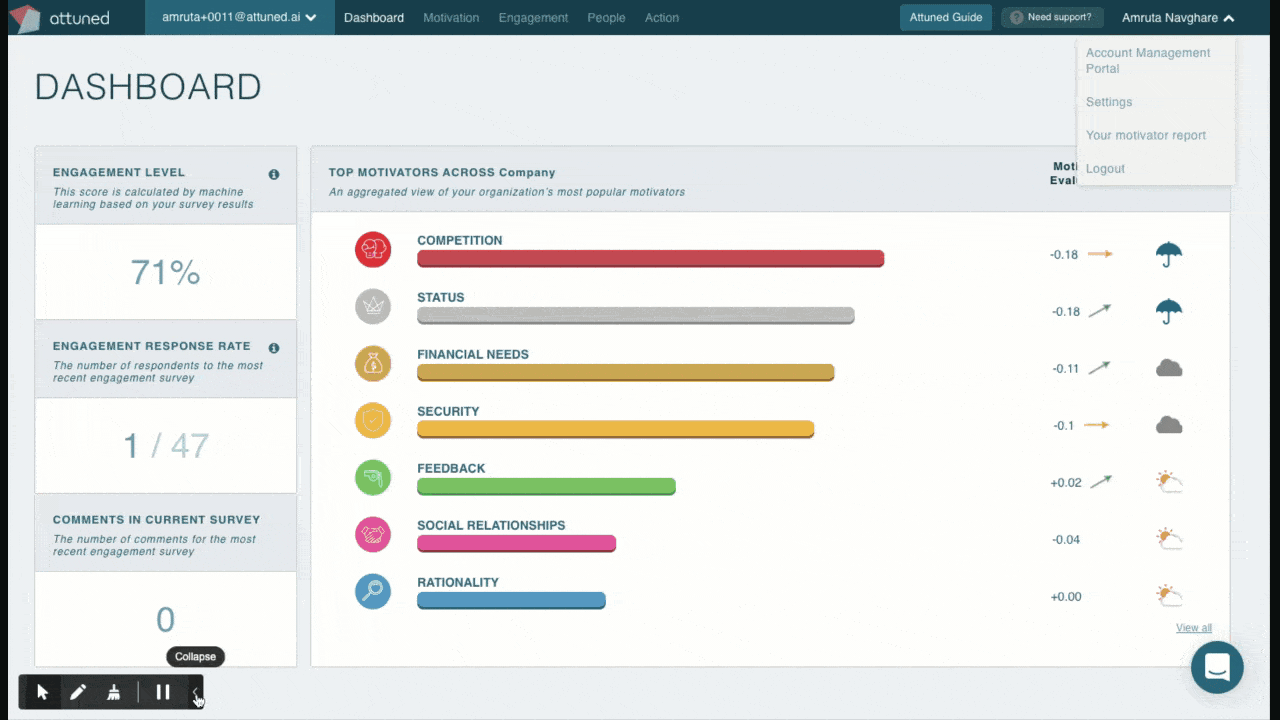Choose Logout from user menu
The height and width of the screenshot is (720, 1280).
pyautogui.click(x=1105, y=168)
